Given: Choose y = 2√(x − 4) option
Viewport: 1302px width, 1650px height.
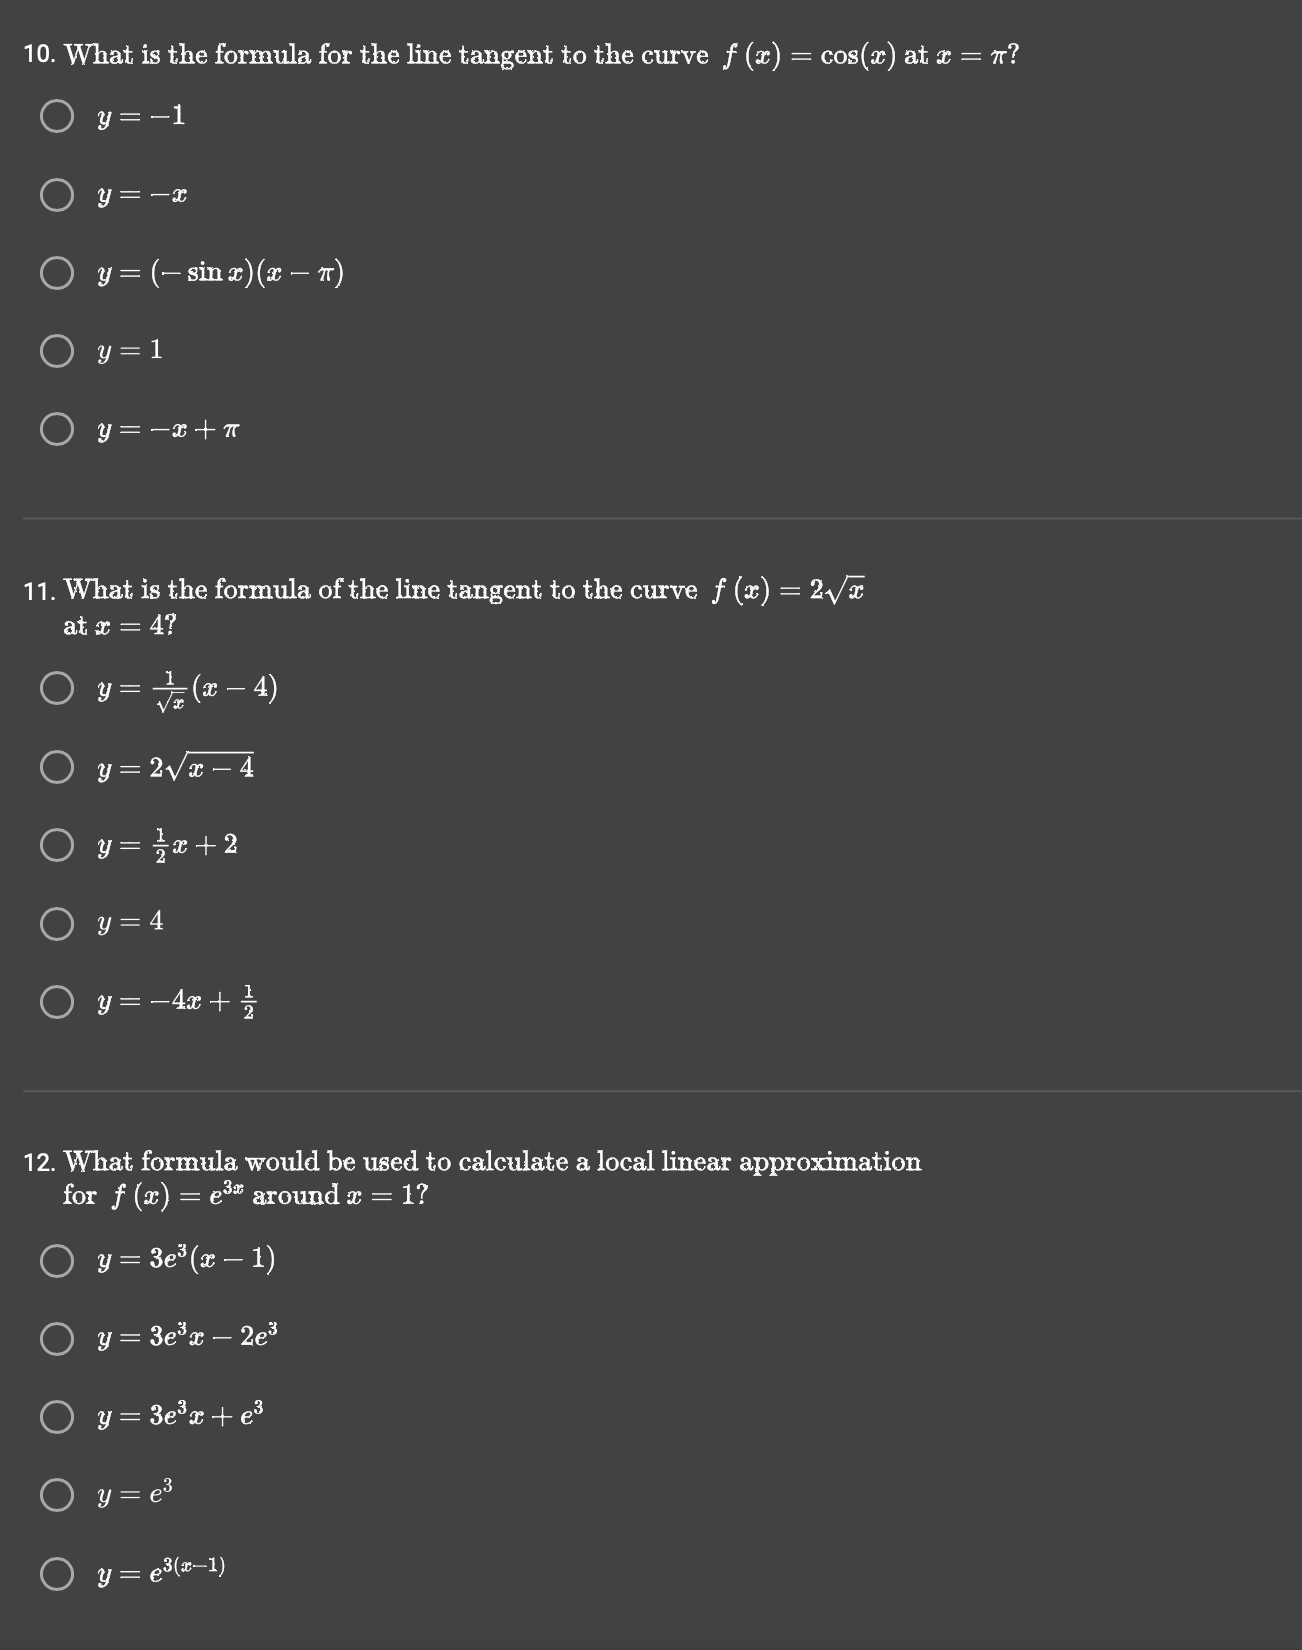Looking at the screenshot, I should [x=57, y=768].
